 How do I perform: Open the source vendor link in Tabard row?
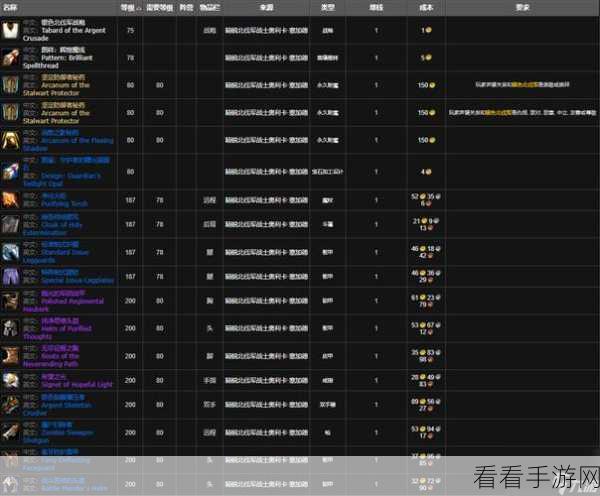coord(266,30)
